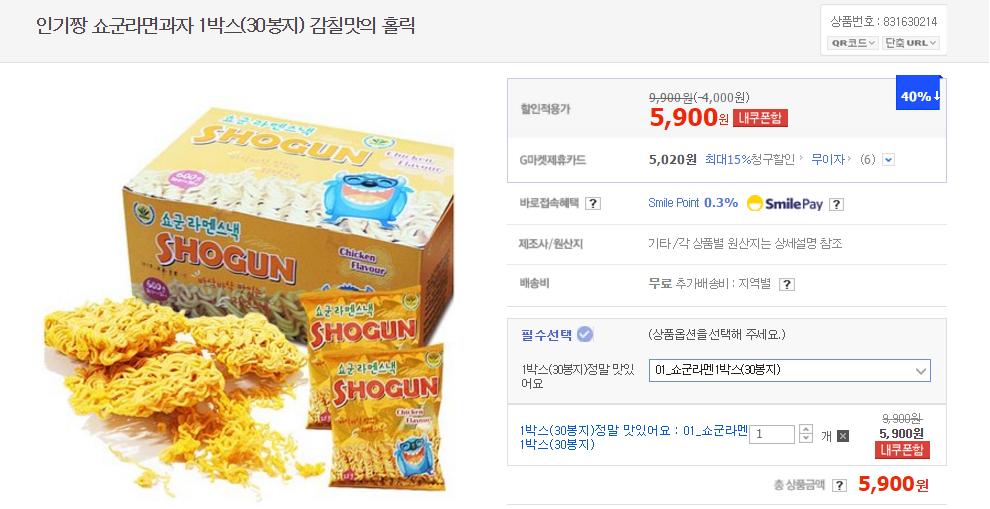Click help icon next to 추가배송비 지역별
990x509 pixels.
(x=786, y=284)
